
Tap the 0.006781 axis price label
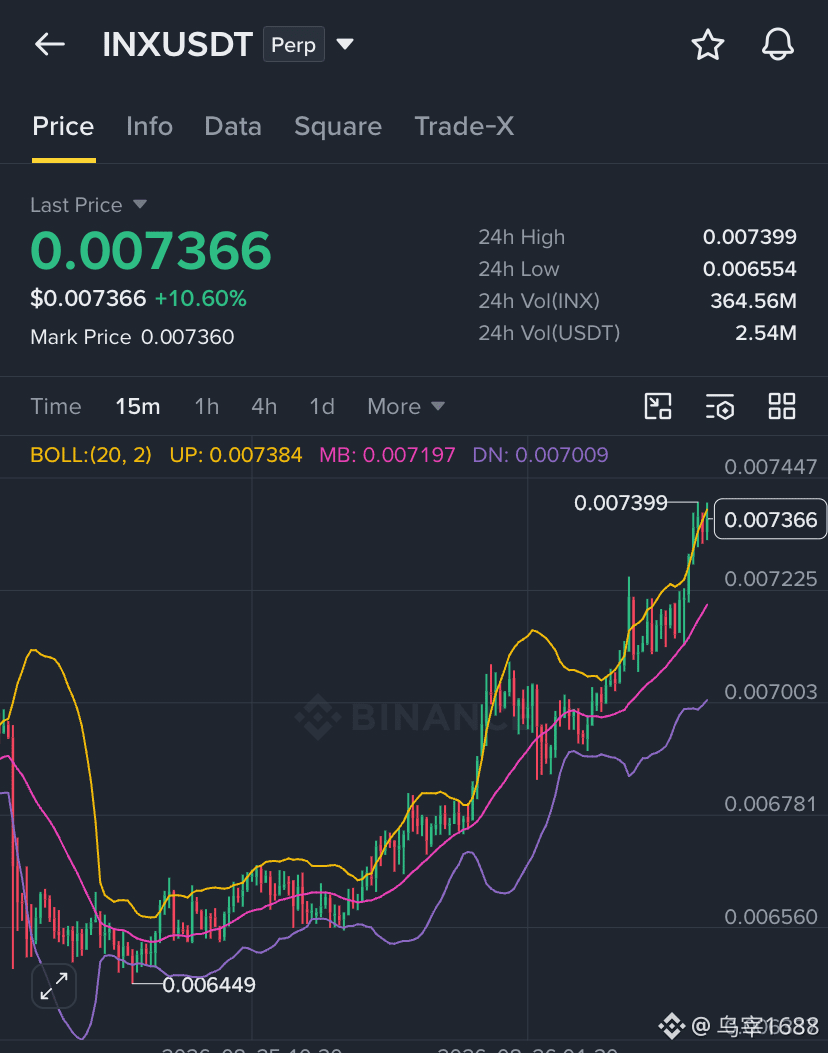click(771, 804)
